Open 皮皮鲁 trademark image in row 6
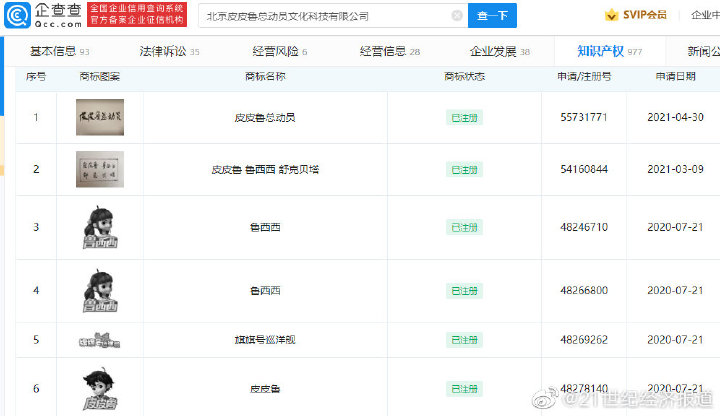This screenshot has height=416, width=720. pos(100,388)
